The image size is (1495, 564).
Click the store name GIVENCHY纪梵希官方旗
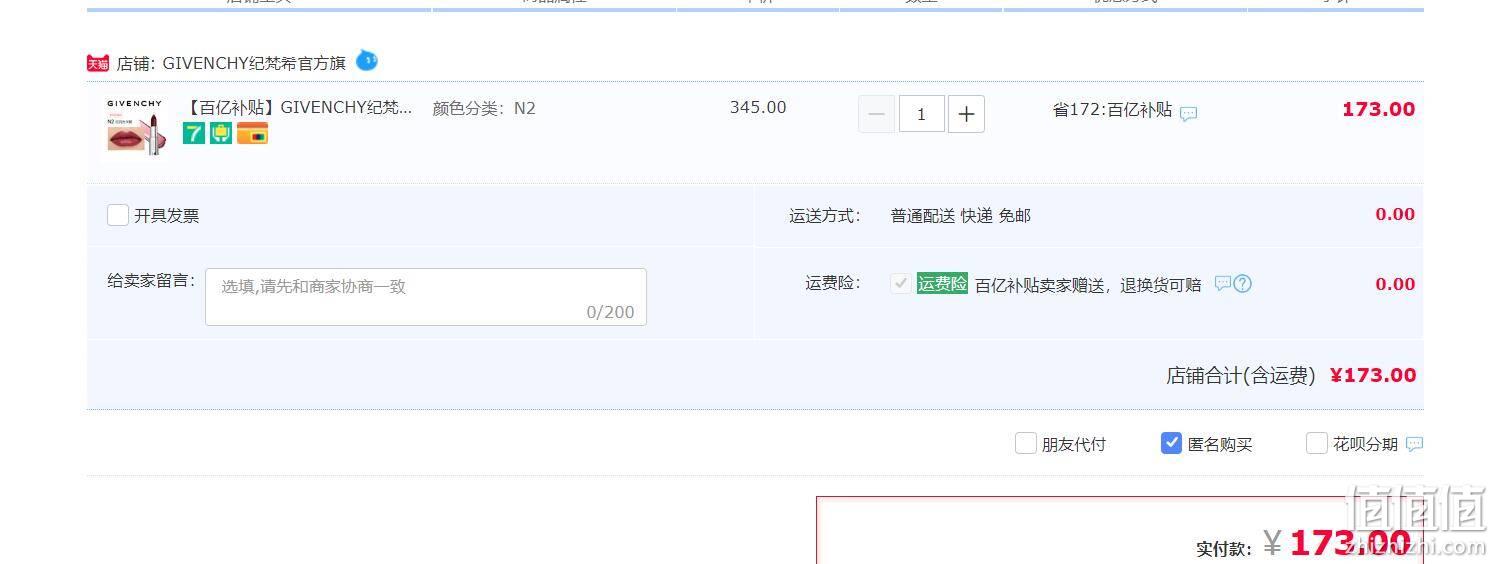point(254,63)
